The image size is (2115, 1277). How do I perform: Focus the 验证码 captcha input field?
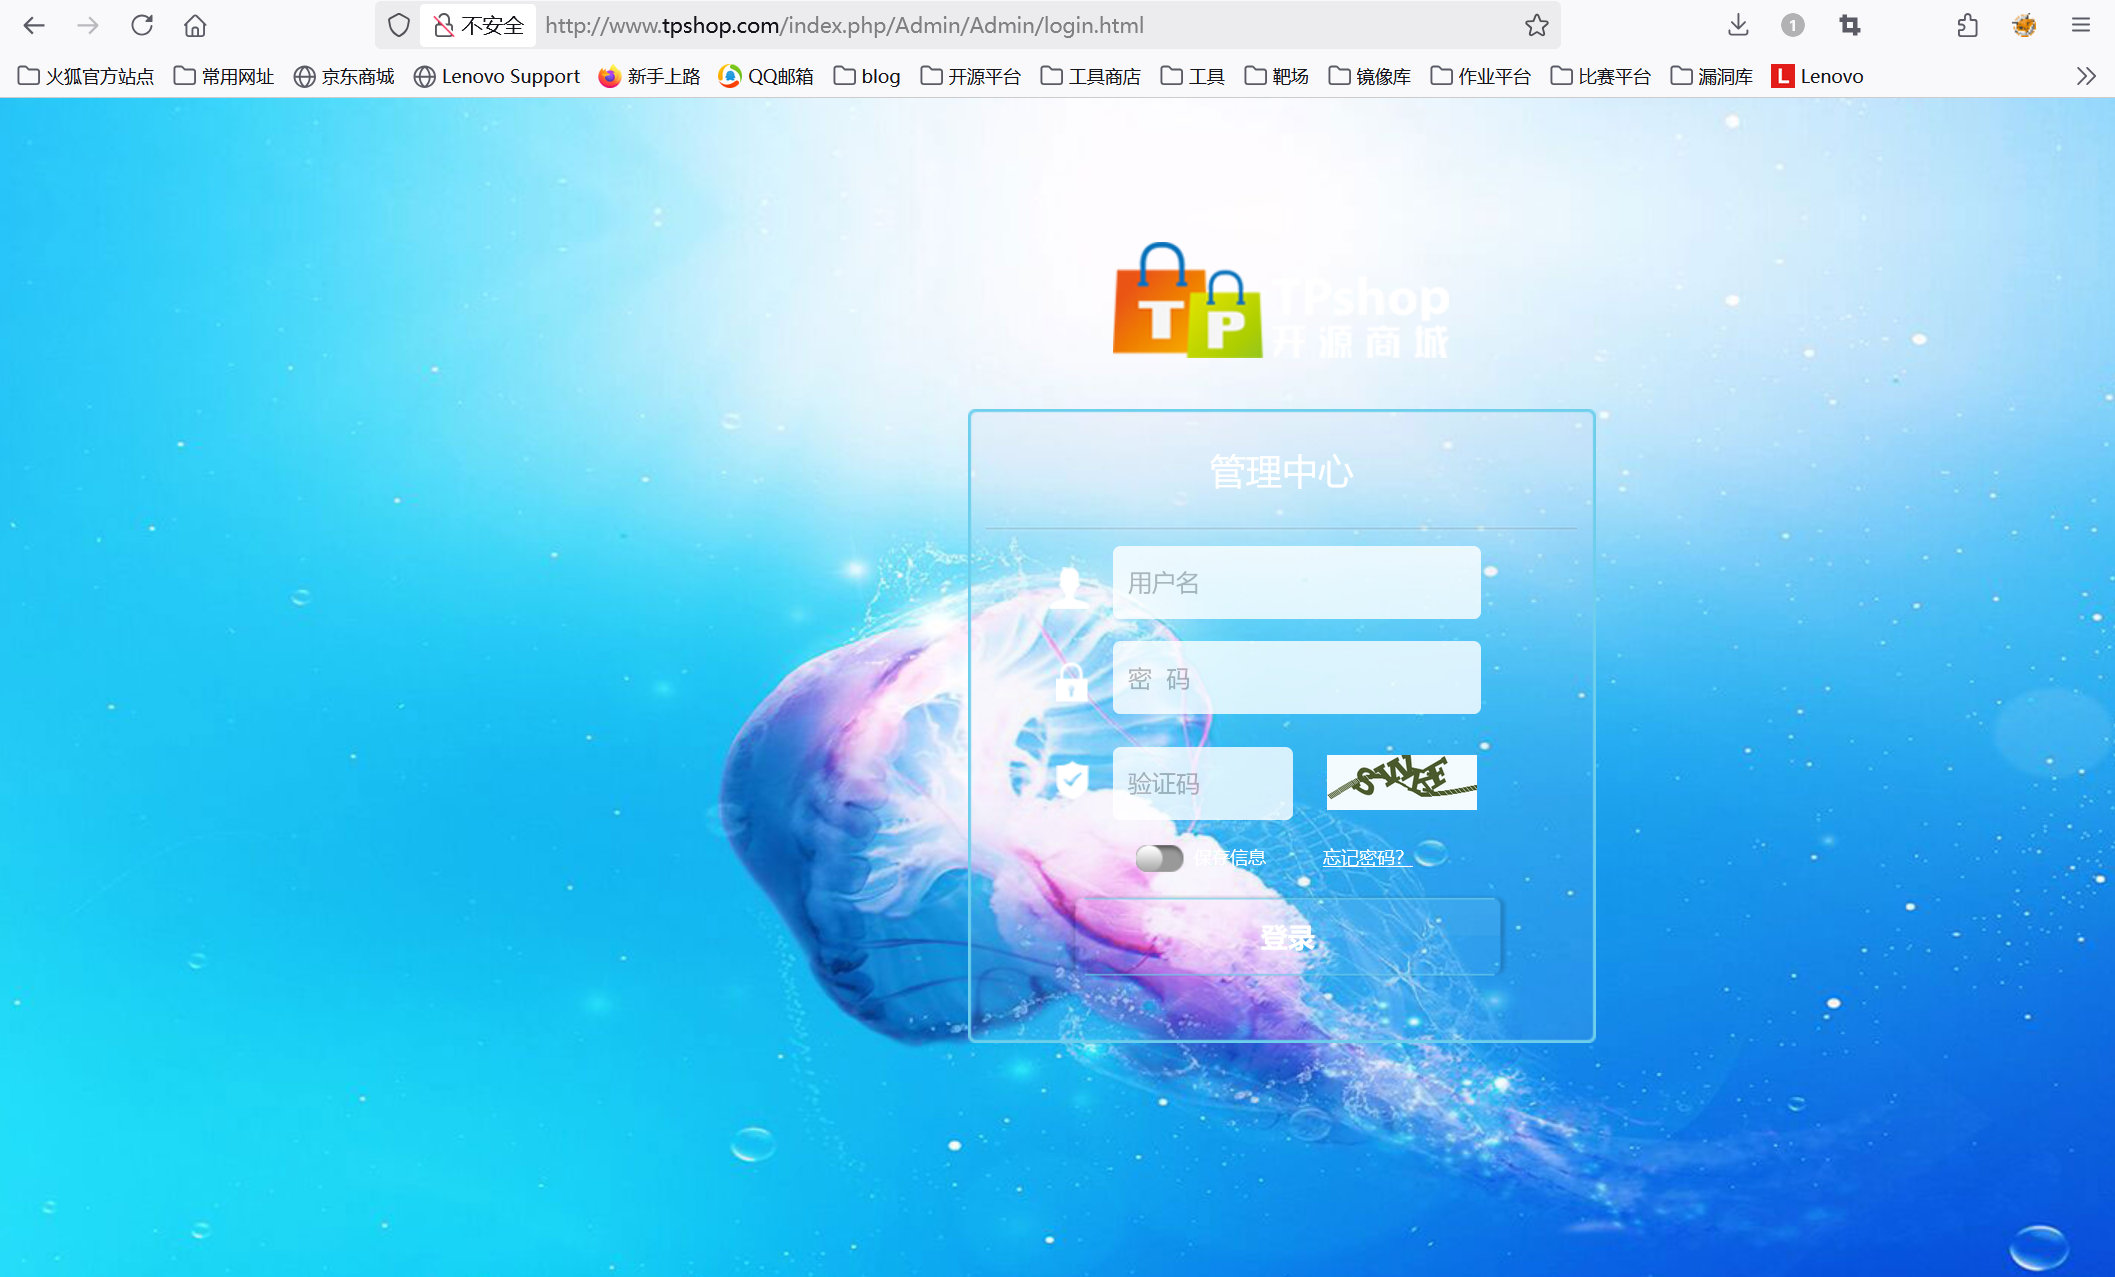coord(1202,783)
